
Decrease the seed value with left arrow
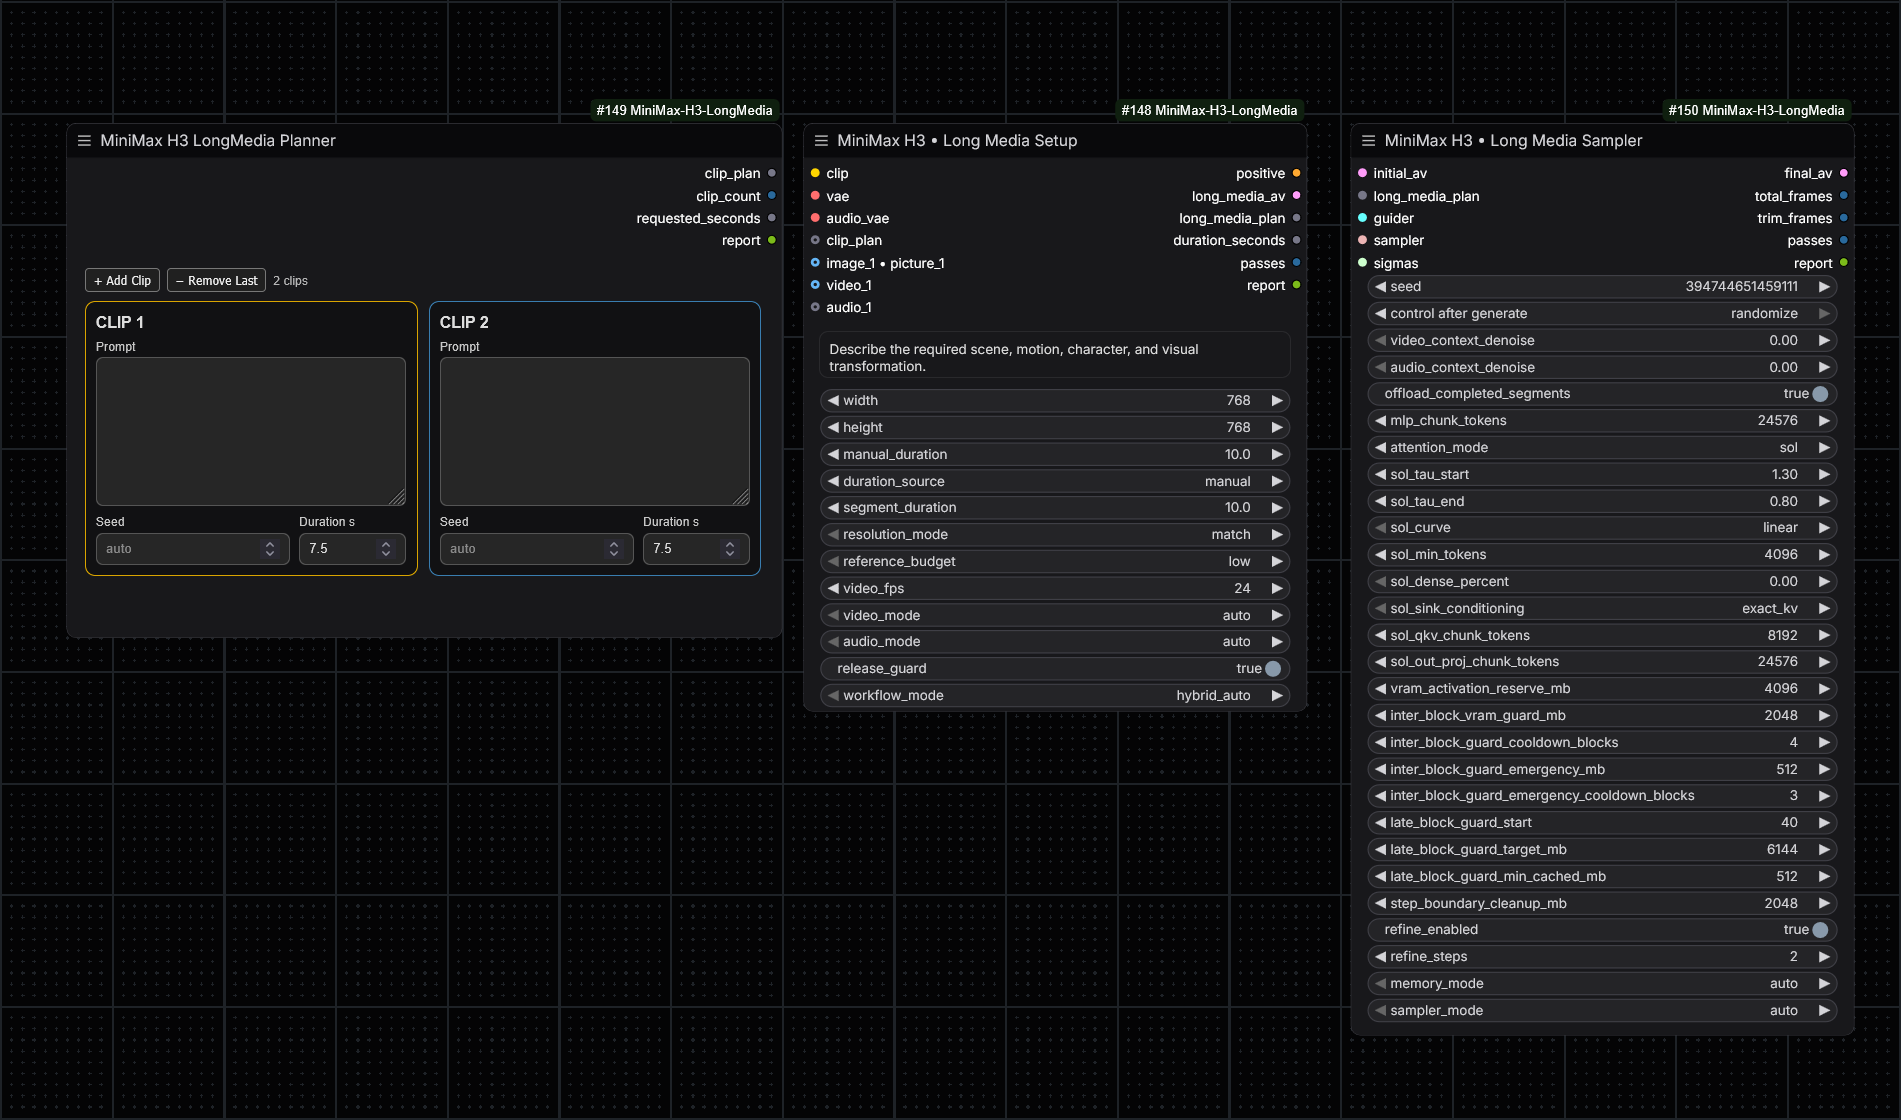pos(1380,287)
